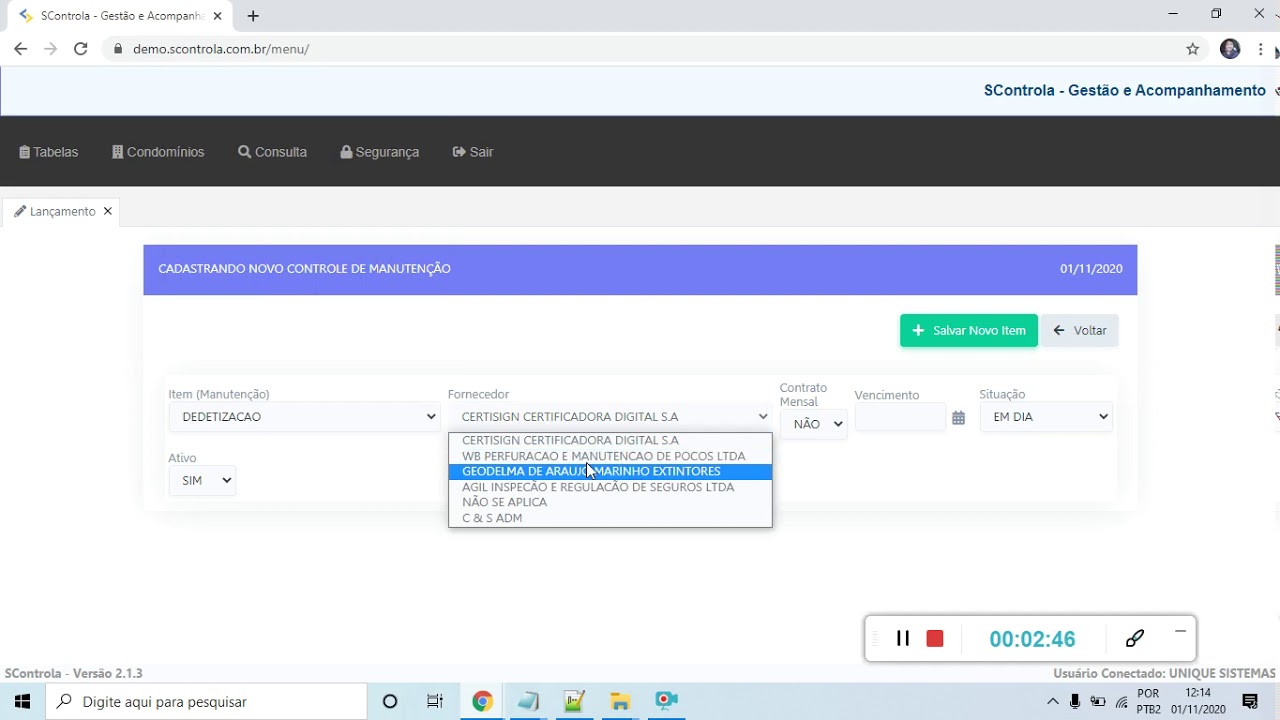
Task: Stop the screen recording
Action: [935, 638]
